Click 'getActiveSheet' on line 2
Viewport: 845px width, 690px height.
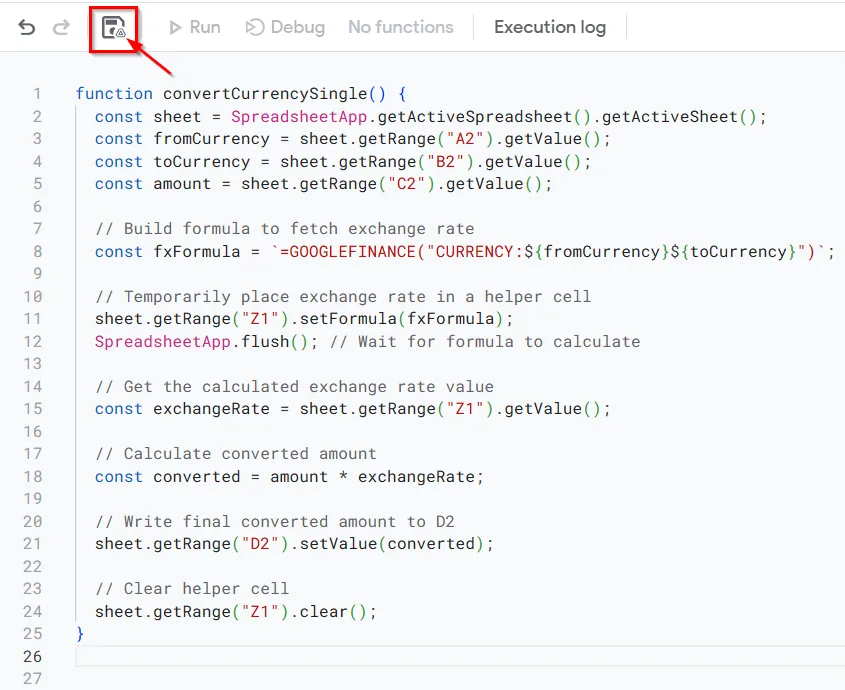click(669, 116)
